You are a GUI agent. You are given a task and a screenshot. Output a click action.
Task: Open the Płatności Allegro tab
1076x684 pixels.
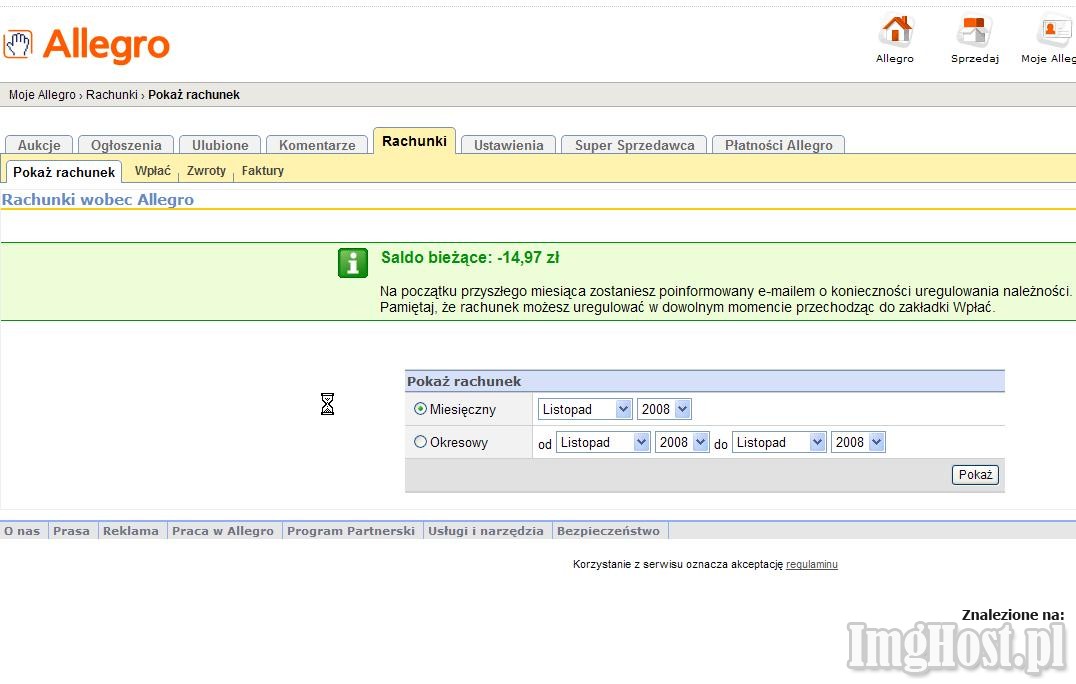pyautogui.click(x=779, y=145)
